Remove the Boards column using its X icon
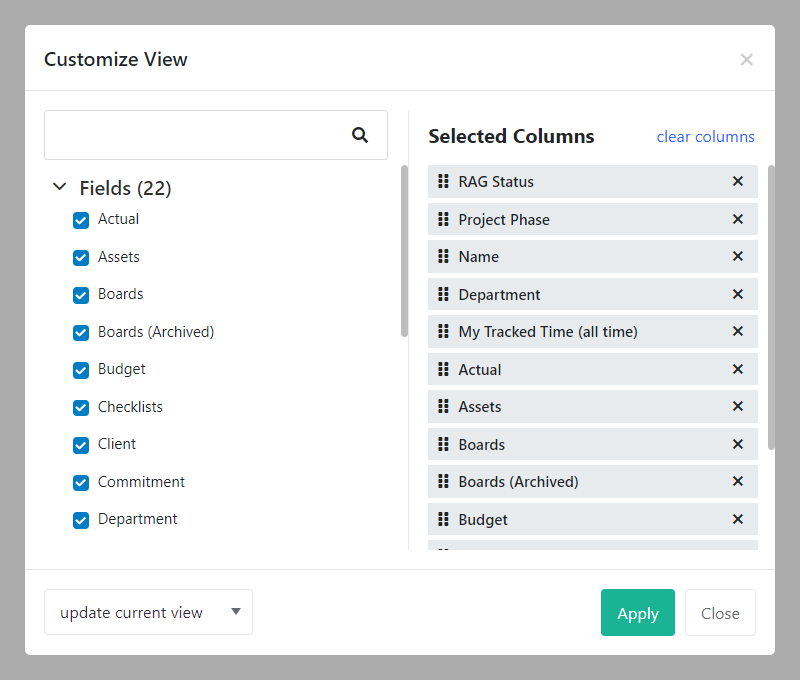This screenshot has height=680, width=800. [x=737, y=444]
